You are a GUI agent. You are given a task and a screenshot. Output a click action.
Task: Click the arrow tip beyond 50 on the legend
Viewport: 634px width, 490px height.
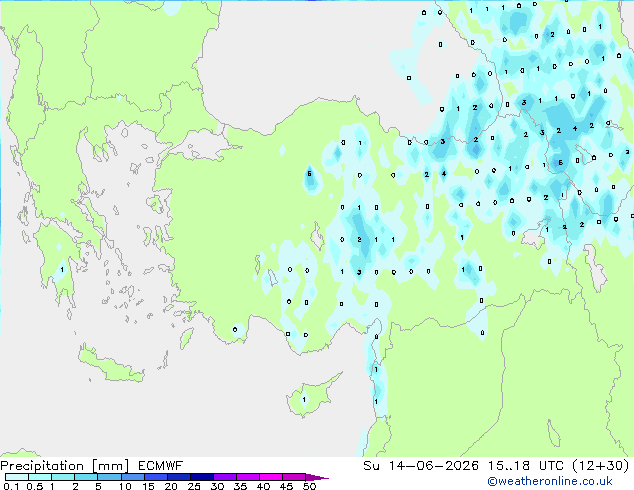click(317, 477)
